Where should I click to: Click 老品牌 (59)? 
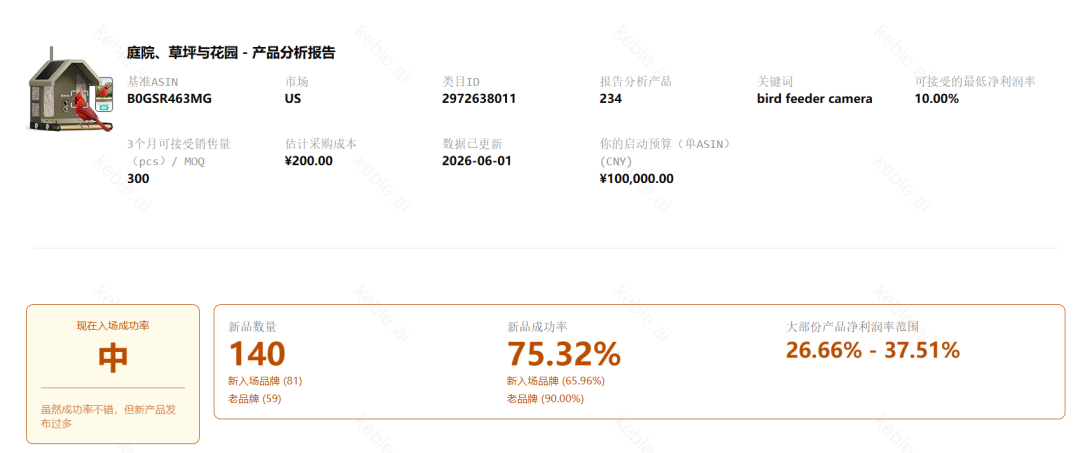pyautogui.click(x=255, y=399)
